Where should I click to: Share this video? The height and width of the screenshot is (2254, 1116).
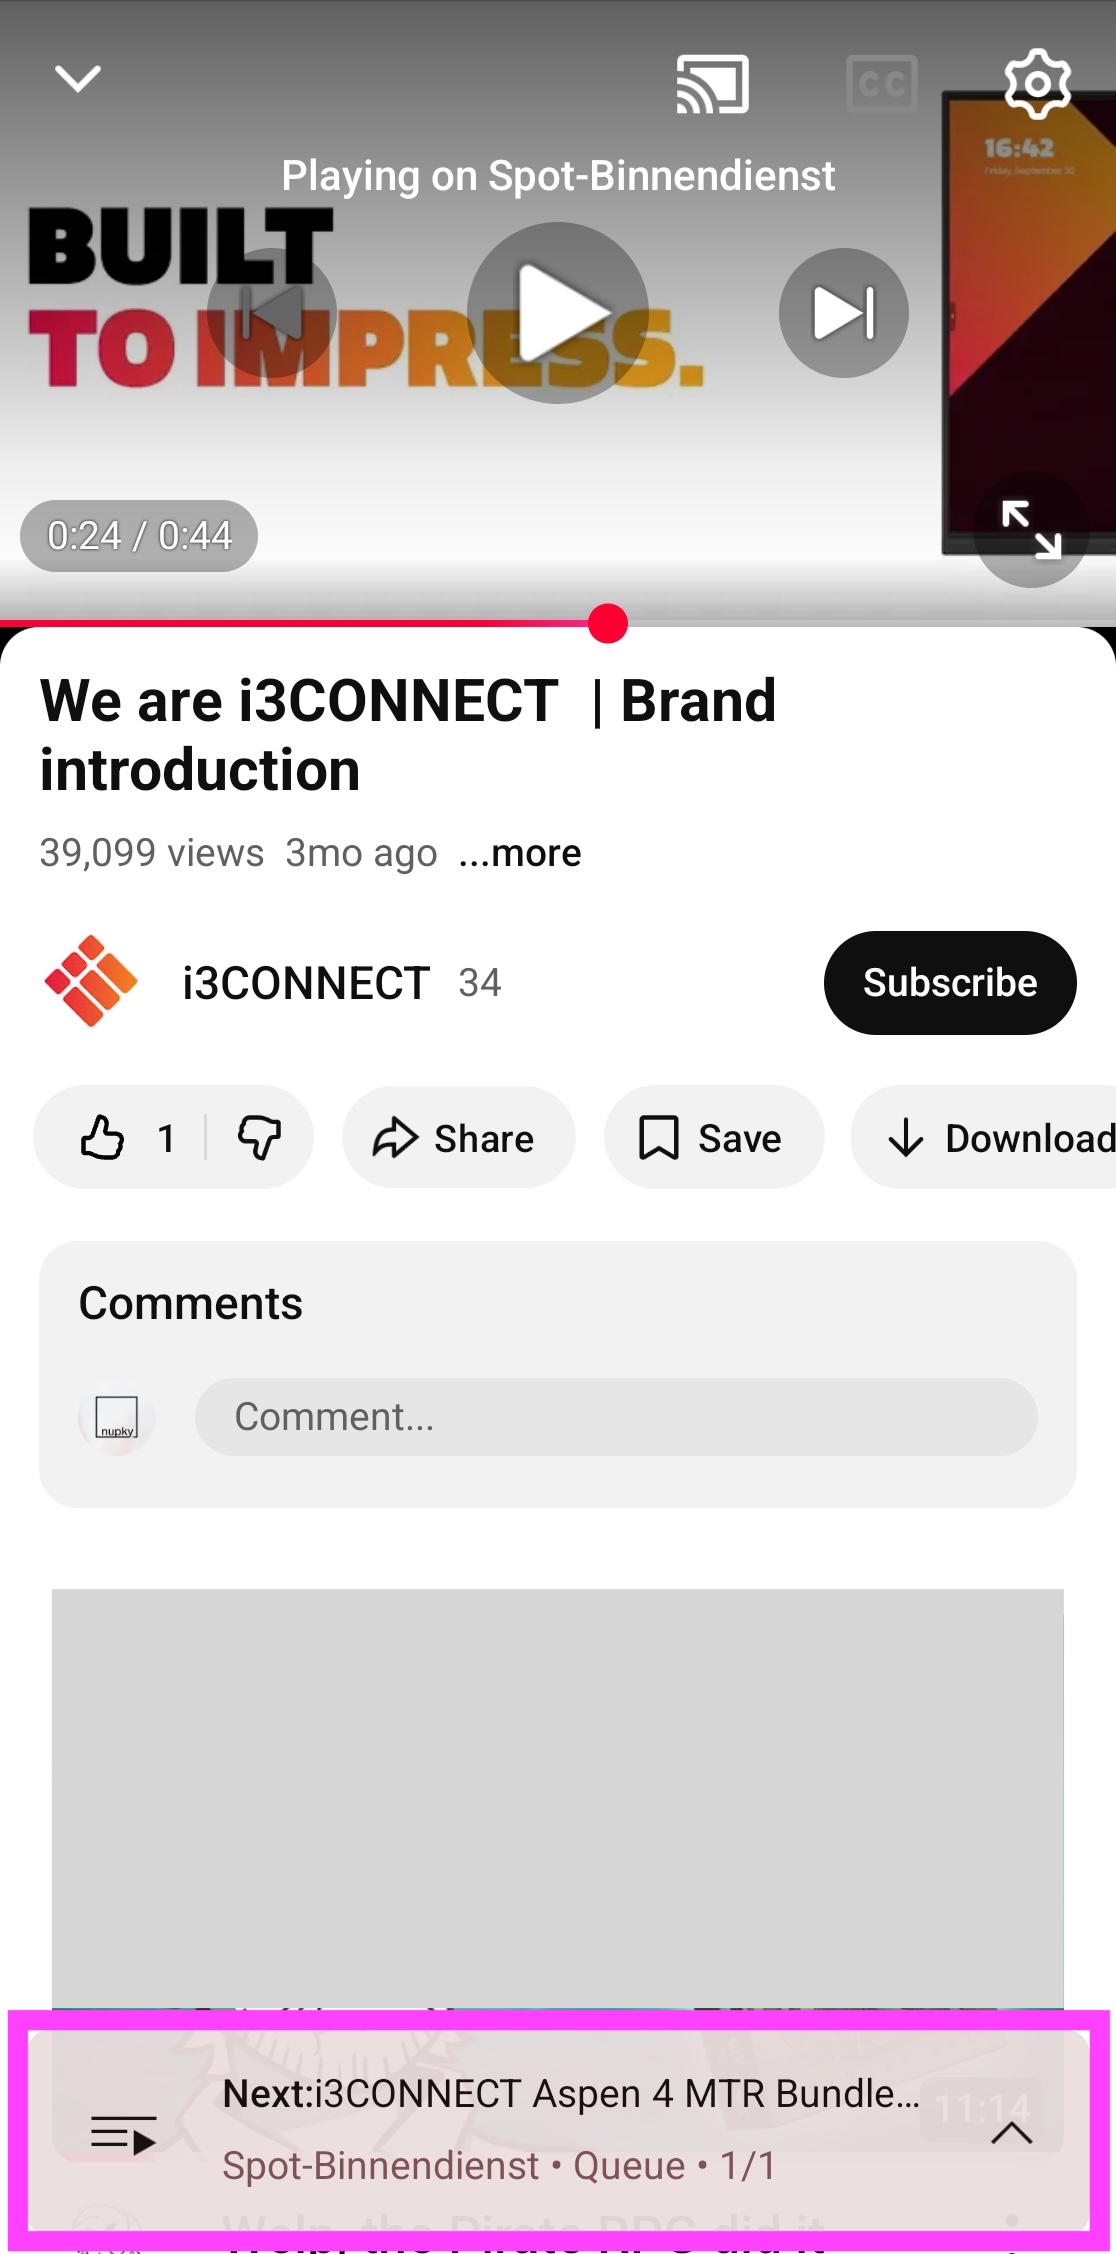point(457,1138)
